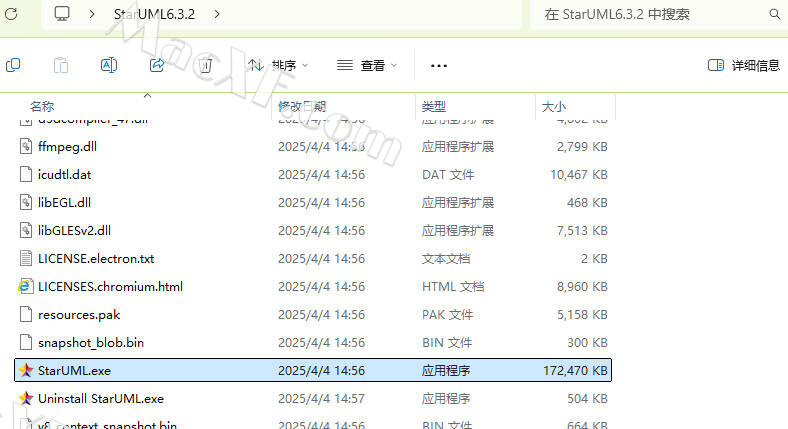Click the 8,960 KB size cell

pyautogui.click(x=582, y=287)
